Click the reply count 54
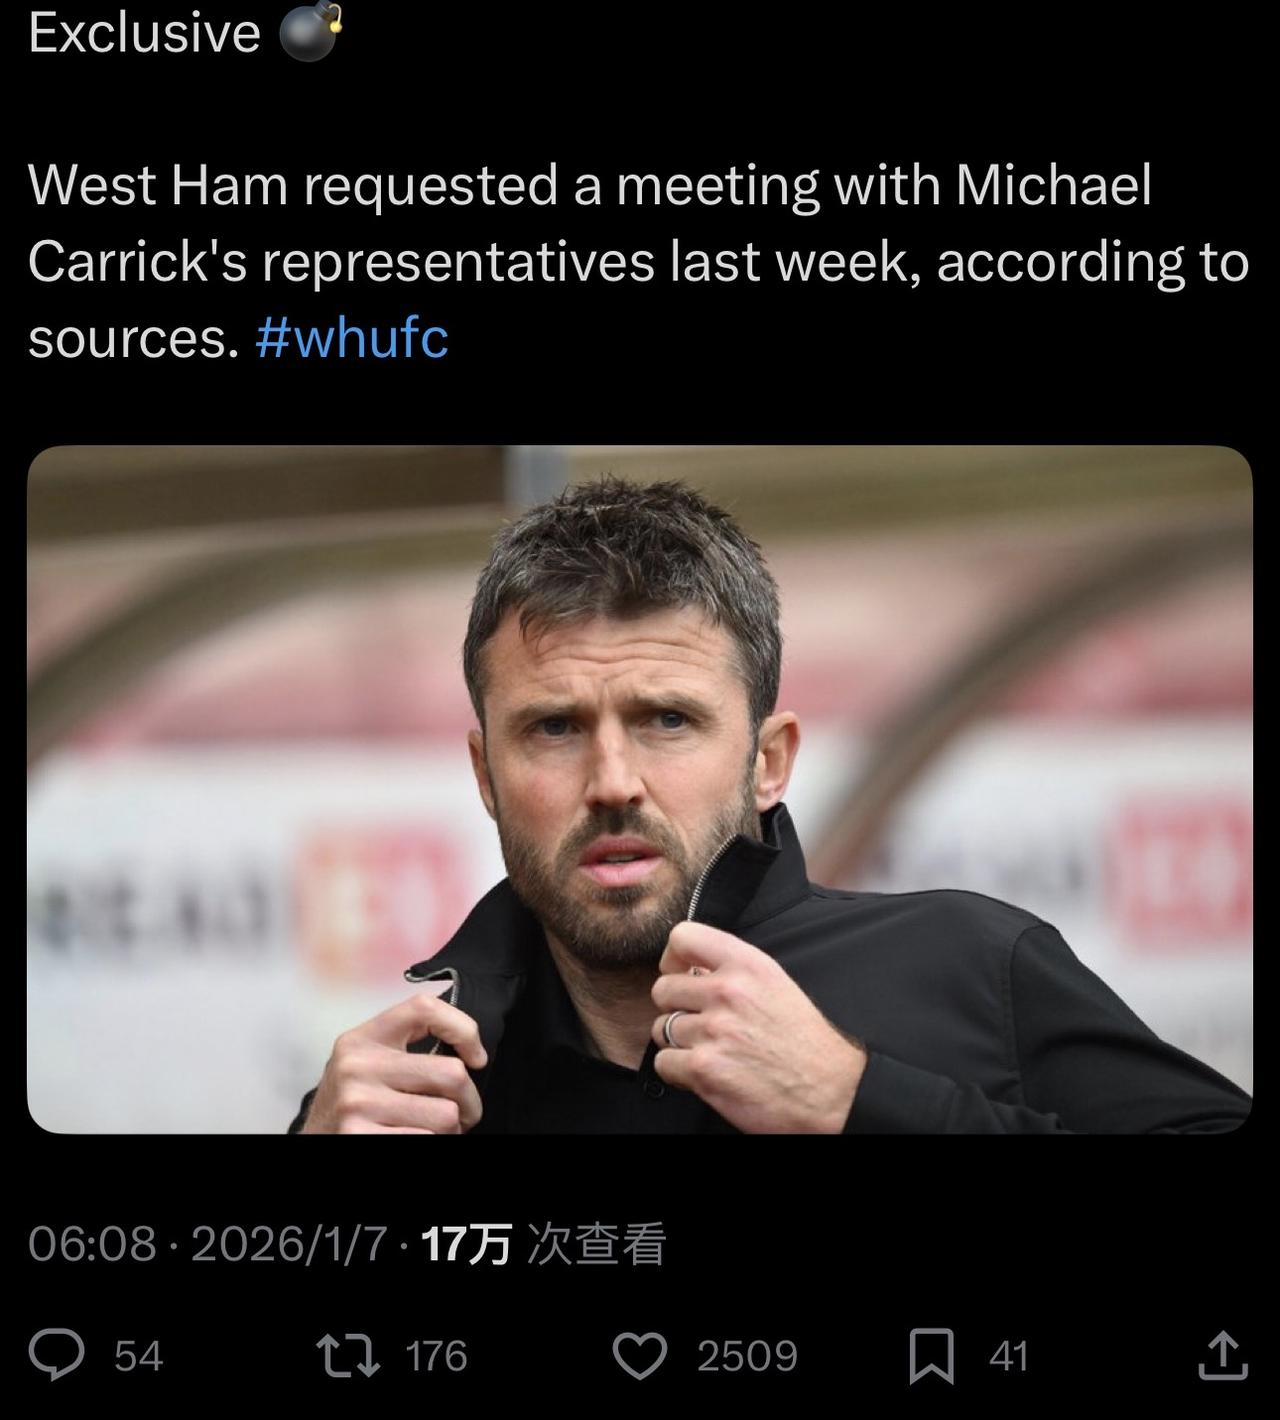 tap(138, 1356)
